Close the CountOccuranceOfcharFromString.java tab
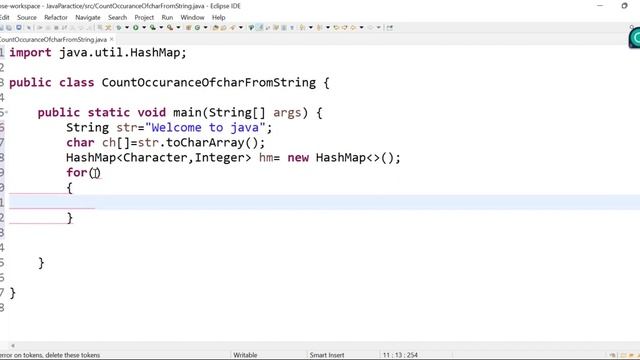This screenshot has width=640, height=360. point(111,39)
